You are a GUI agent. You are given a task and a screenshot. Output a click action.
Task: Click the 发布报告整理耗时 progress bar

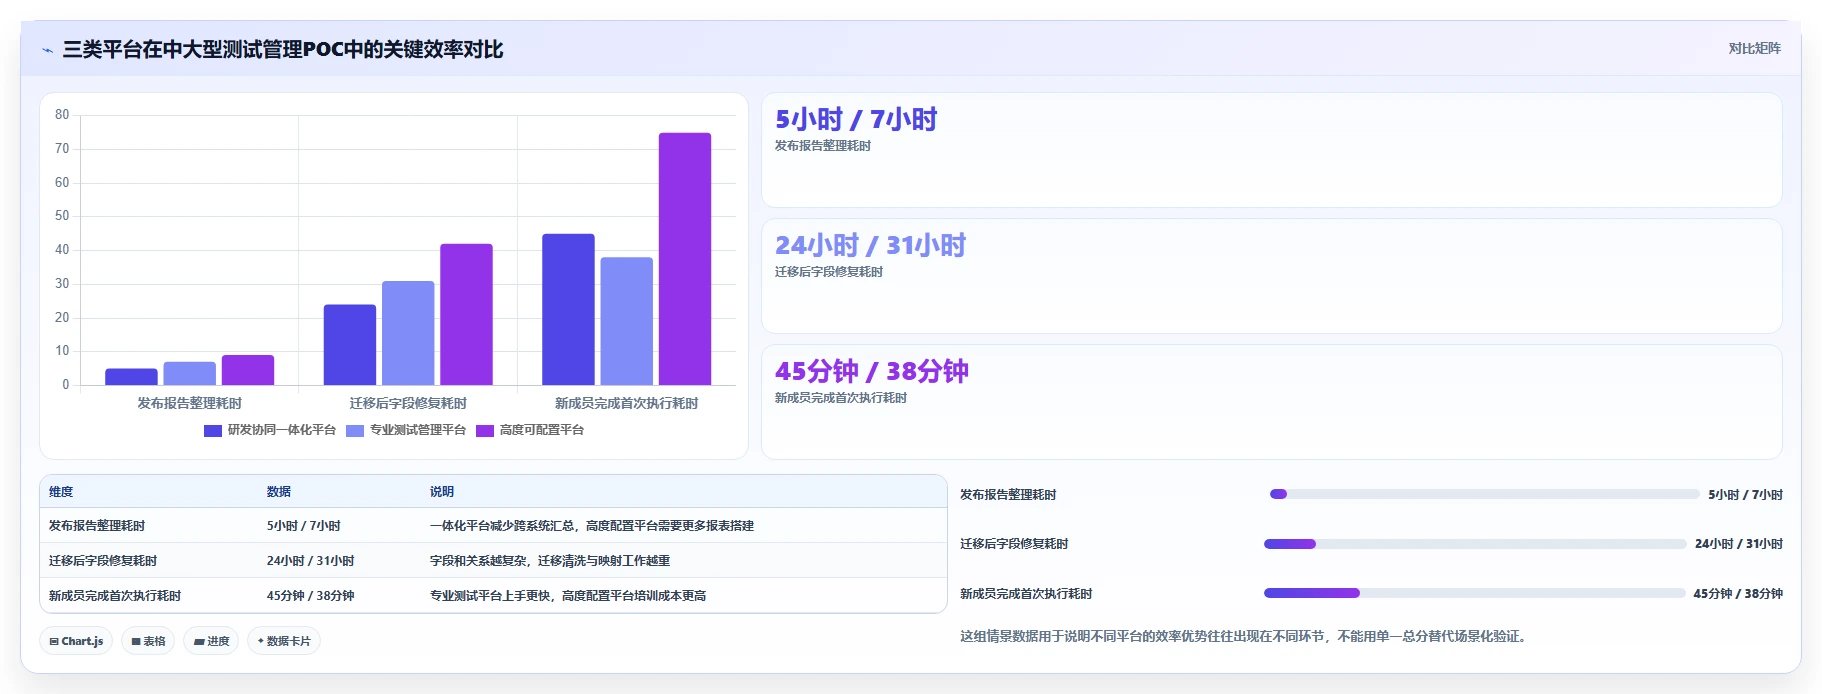point(1484,494)
